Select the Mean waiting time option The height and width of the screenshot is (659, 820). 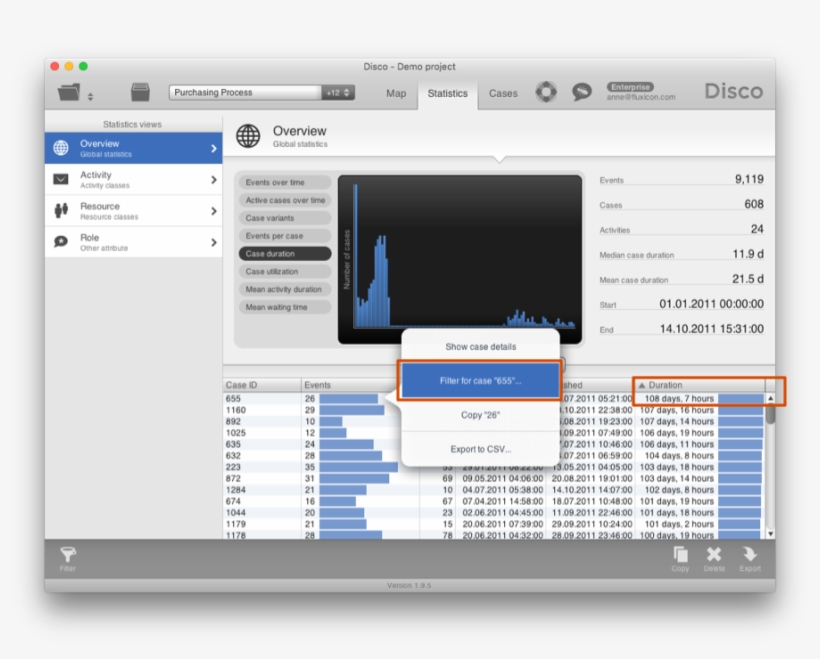click(x=285, y=307)
